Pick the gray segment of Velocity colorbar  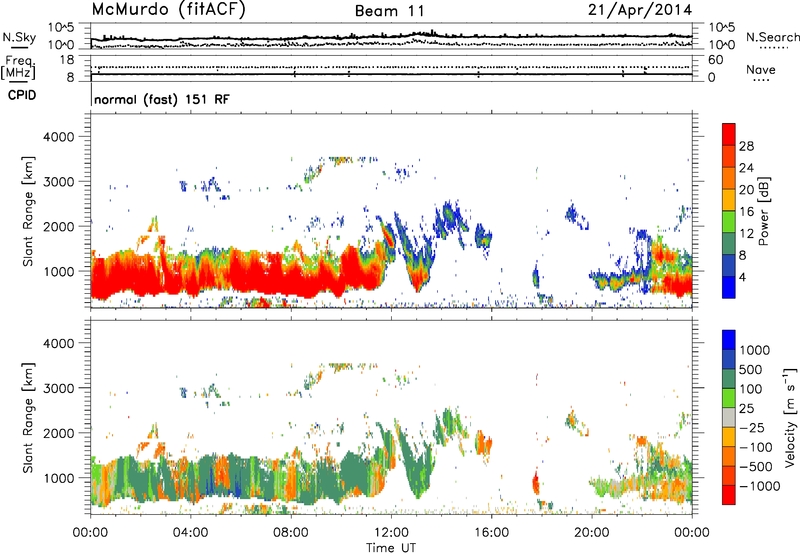click(729, 417)
